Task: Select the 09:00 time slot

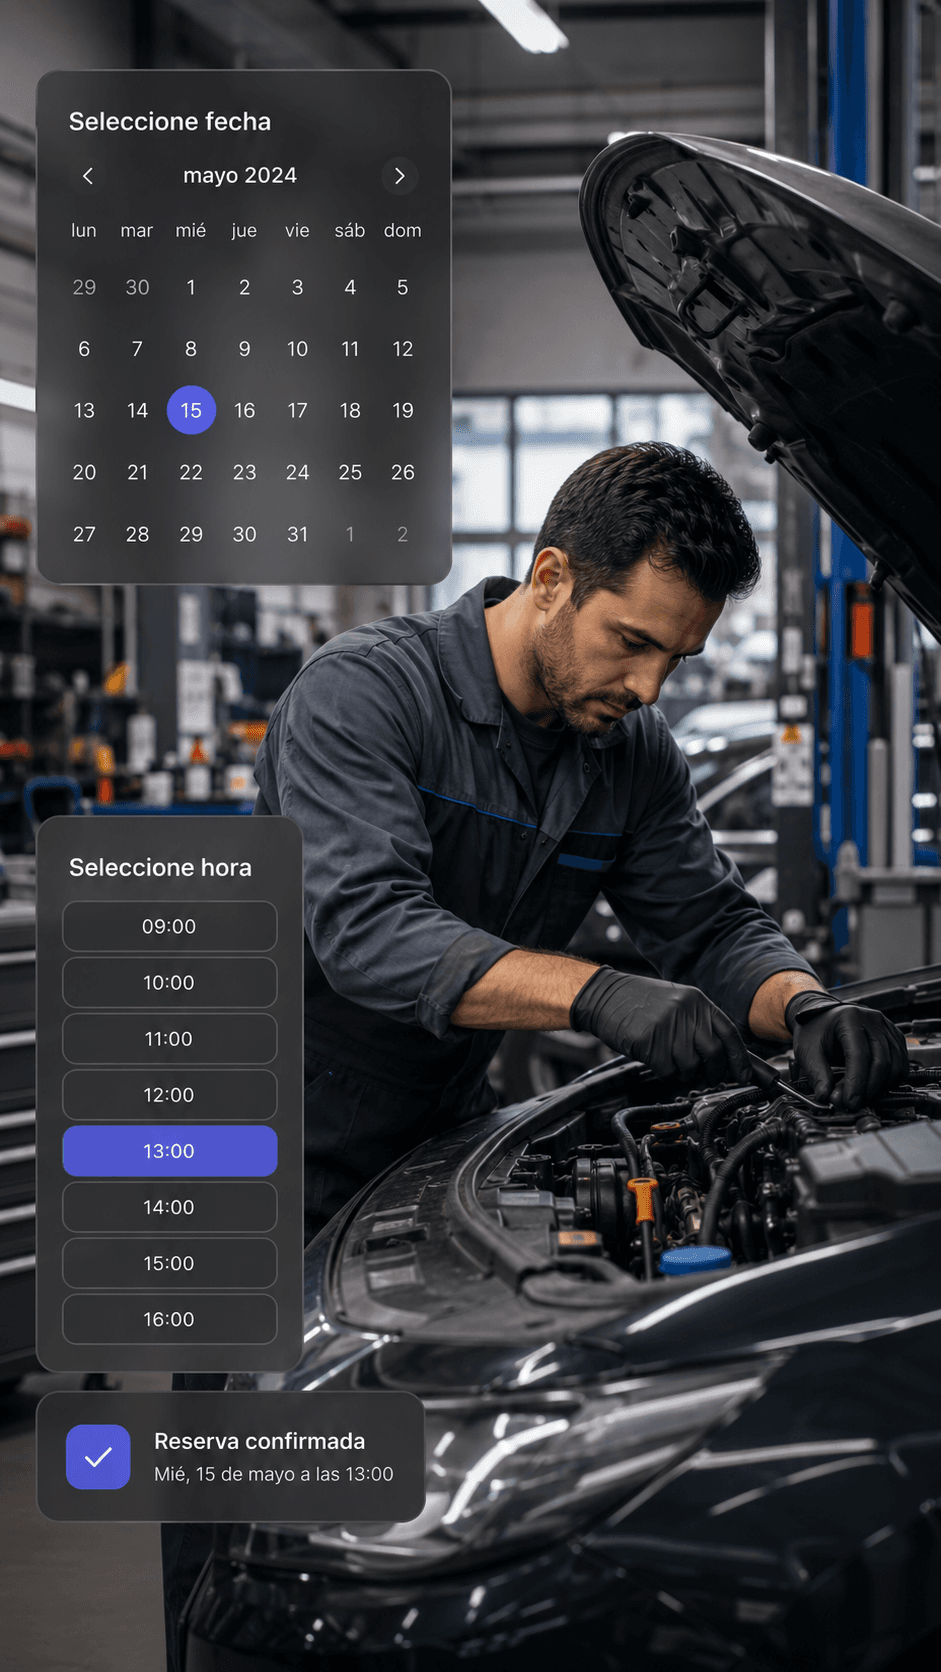Action: 170,926
